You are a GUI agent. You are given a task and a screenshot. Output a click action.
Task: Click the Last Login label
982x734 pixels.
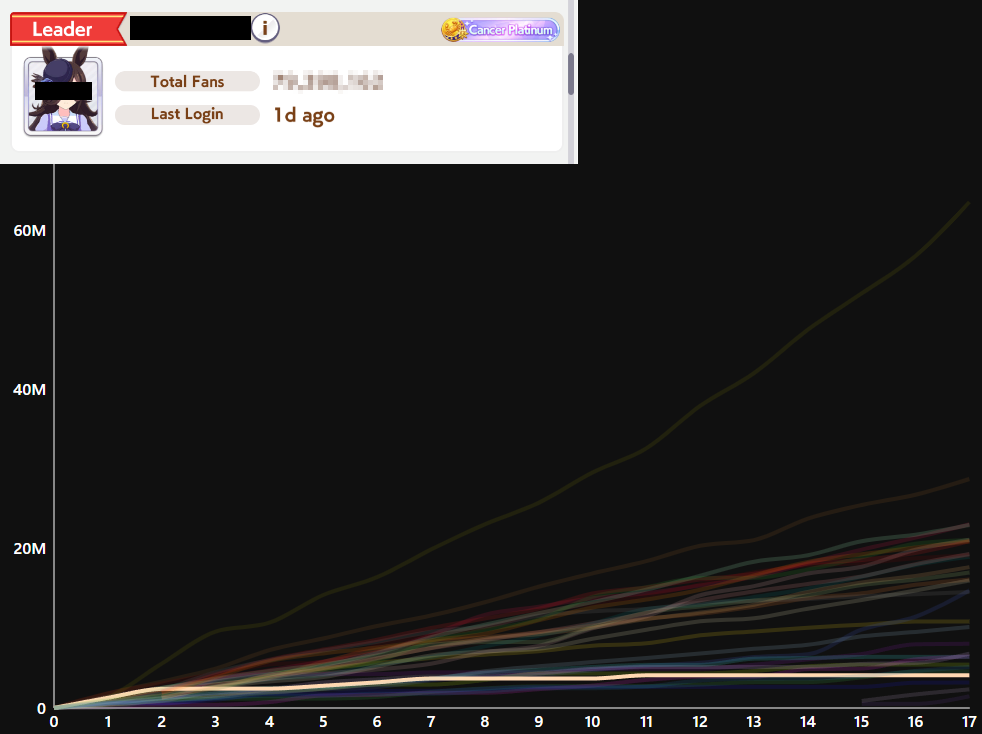click(187, 114)
